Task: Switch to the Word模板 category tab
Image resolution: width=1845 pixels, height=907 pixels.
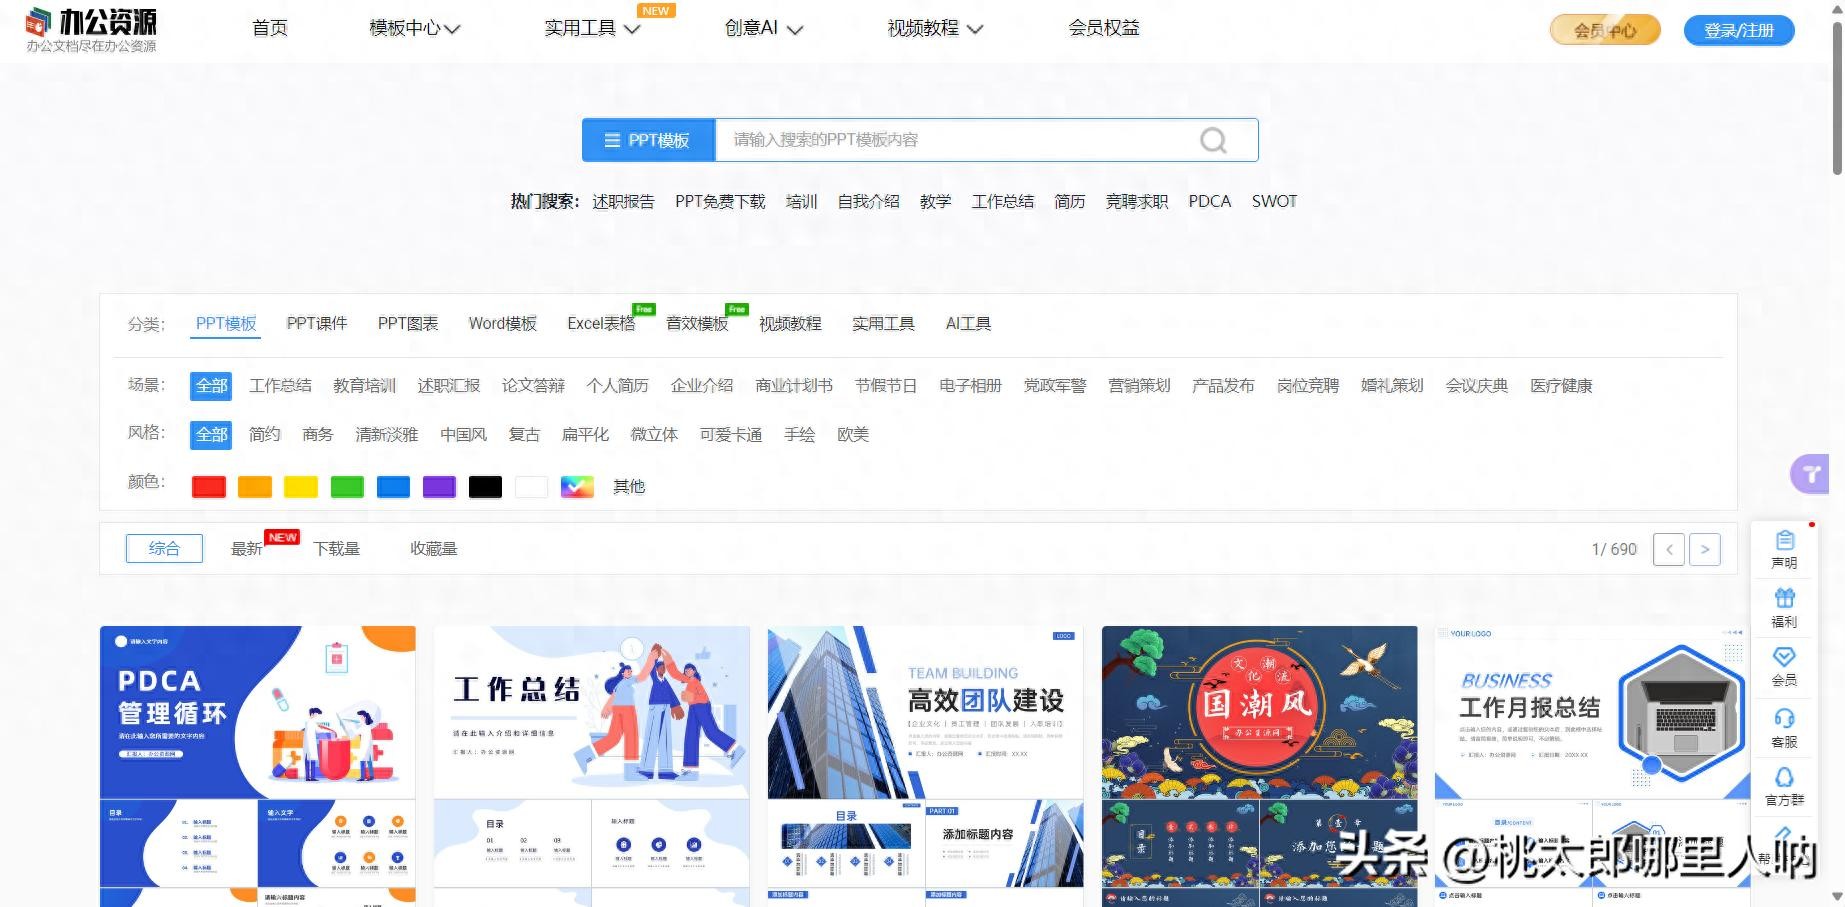Action: pos(502,324)
